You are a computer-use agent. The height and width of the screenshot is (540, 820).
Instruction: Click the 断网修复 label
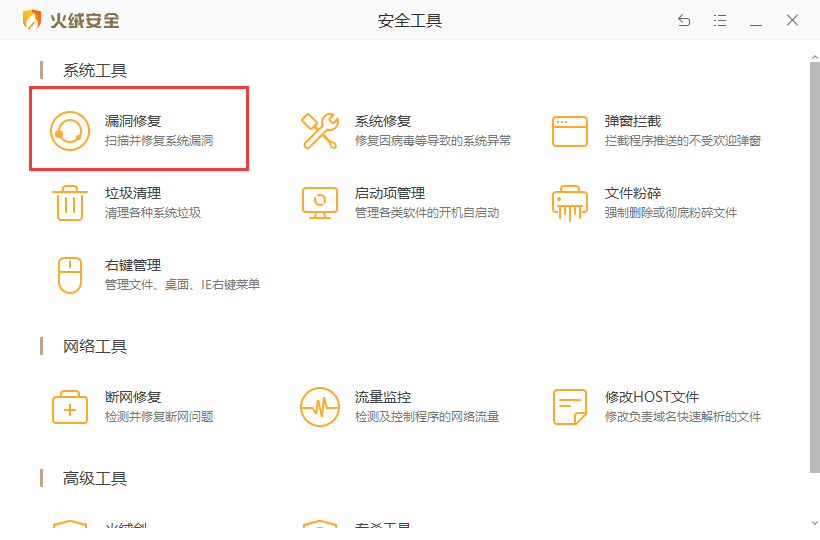coord(133,397)
